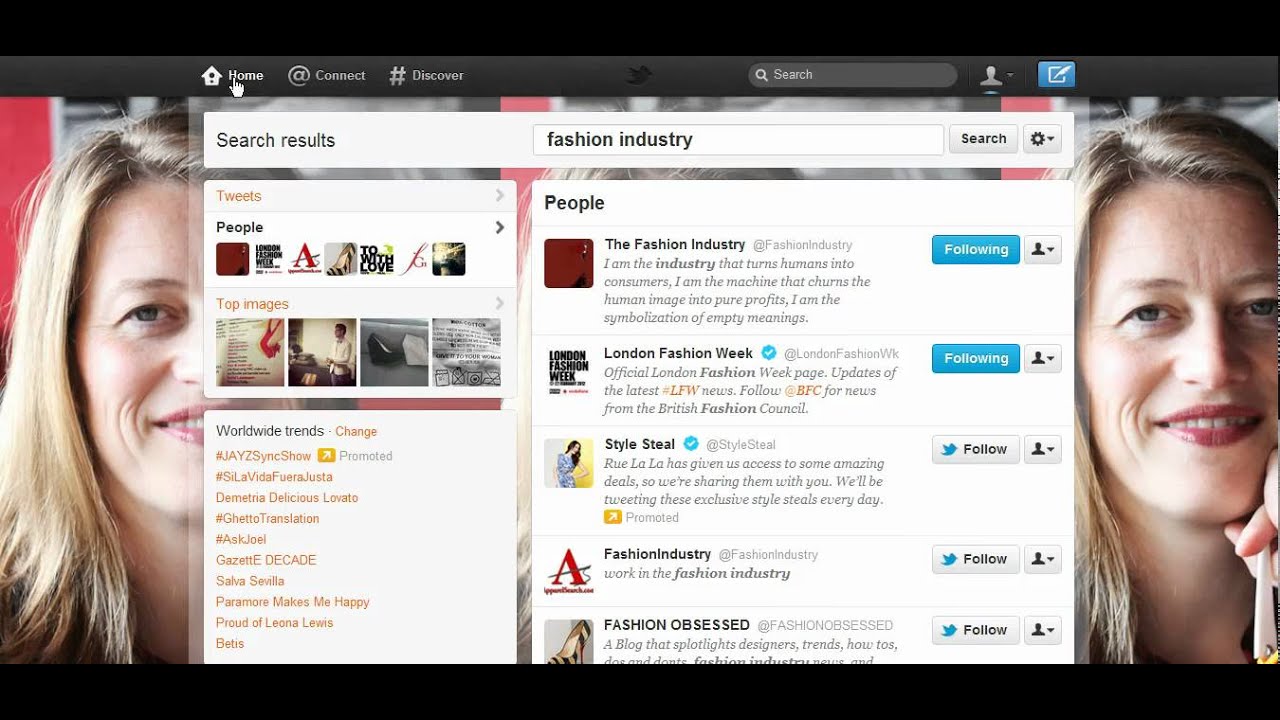Follow FashionIndustry with the red A logo
The image size is (1280, 720).
pos(976,560)
